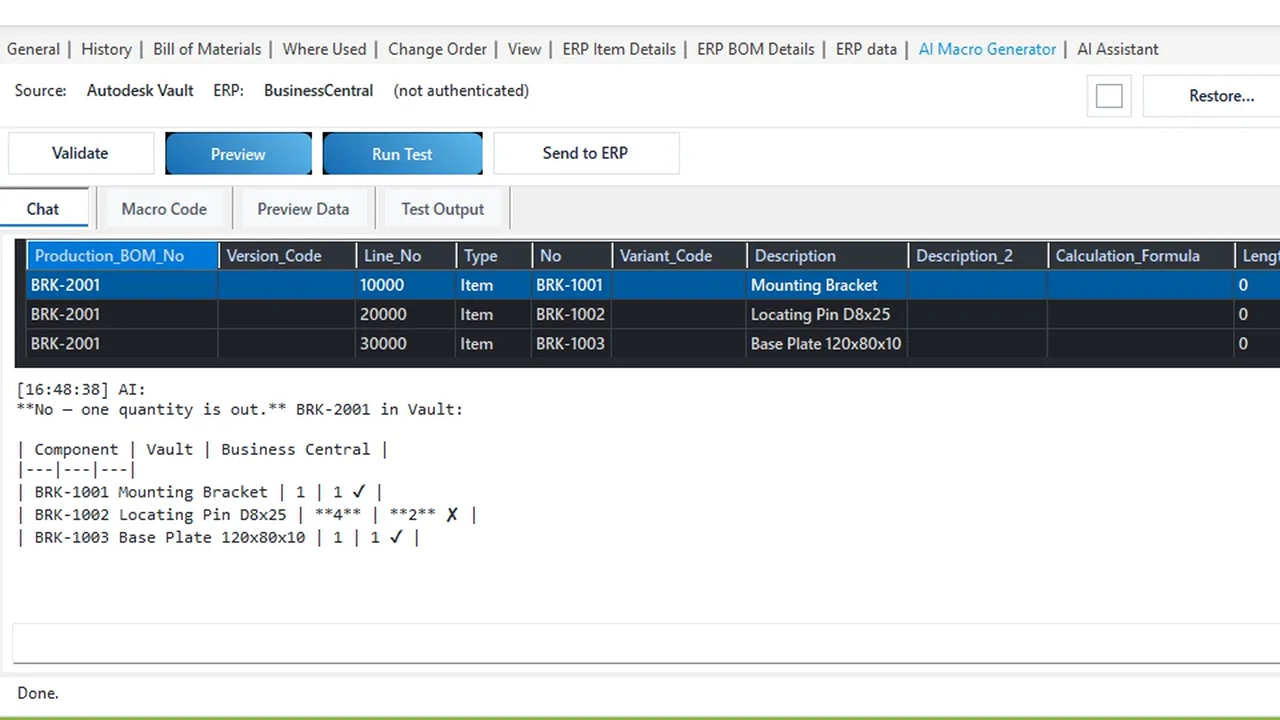Image resolution: width=1280 pixels, height=720 pixels.
Task: Show the Preview Data sub-tab
Action: [x=303, y=209]
